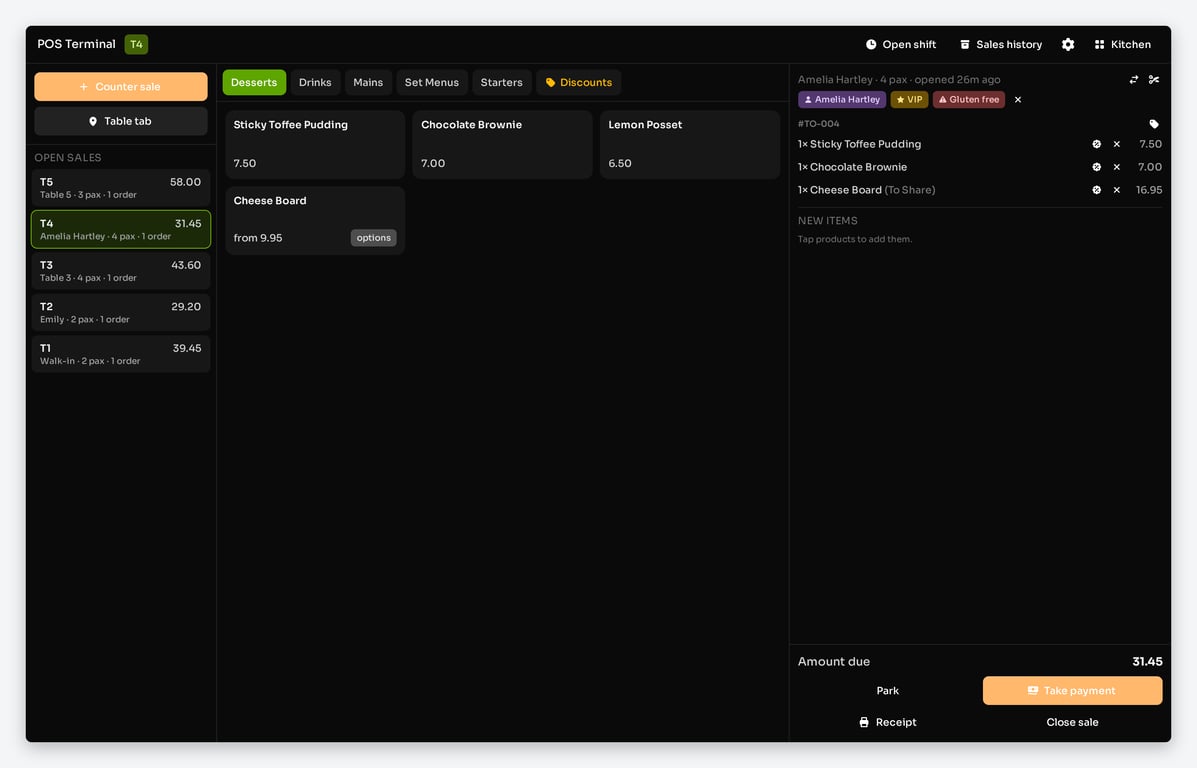Click the Gluten free warning tag
Image resolution: width=1197 pixels, height=768 pixels.
click(969, 99)
